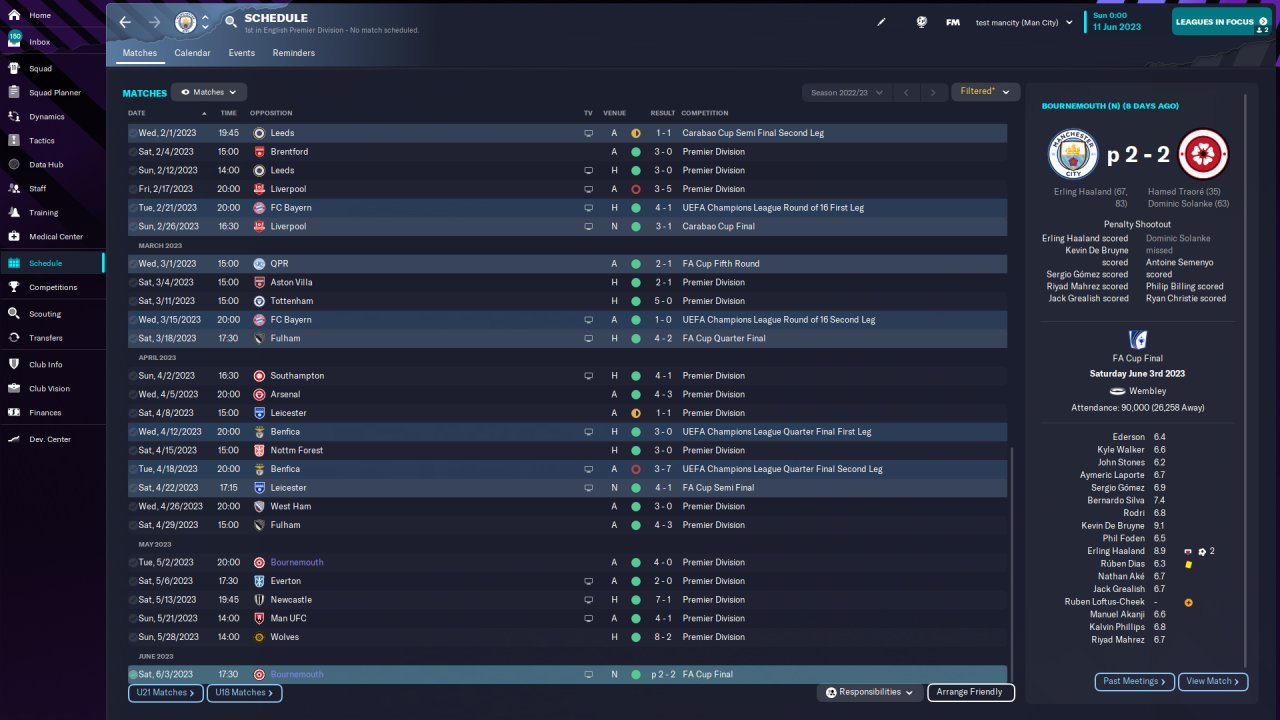Viewport: 1280px width, 720px height.
Task: Open Past Meetings
Action: 1135,681
